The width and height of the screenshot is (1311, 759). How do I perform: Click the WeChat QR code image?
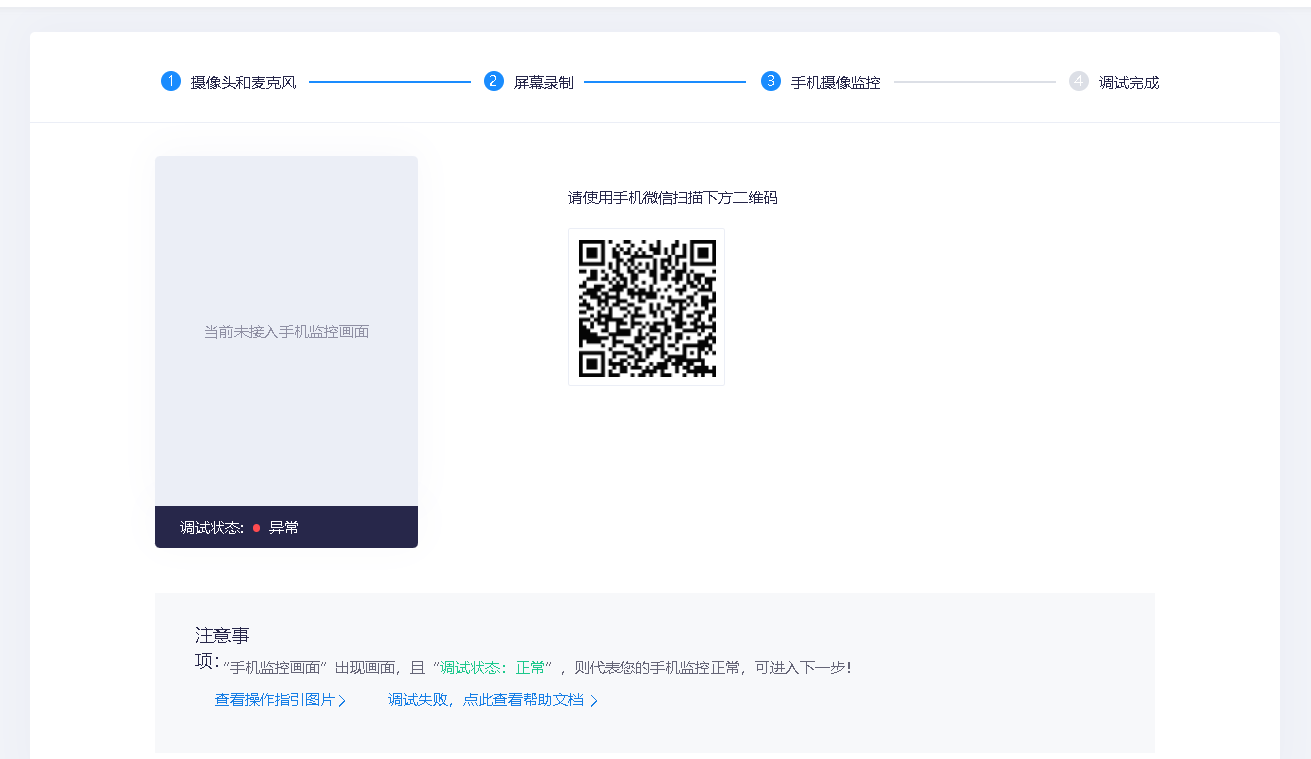pyautogui.click(x=647, y=307)
